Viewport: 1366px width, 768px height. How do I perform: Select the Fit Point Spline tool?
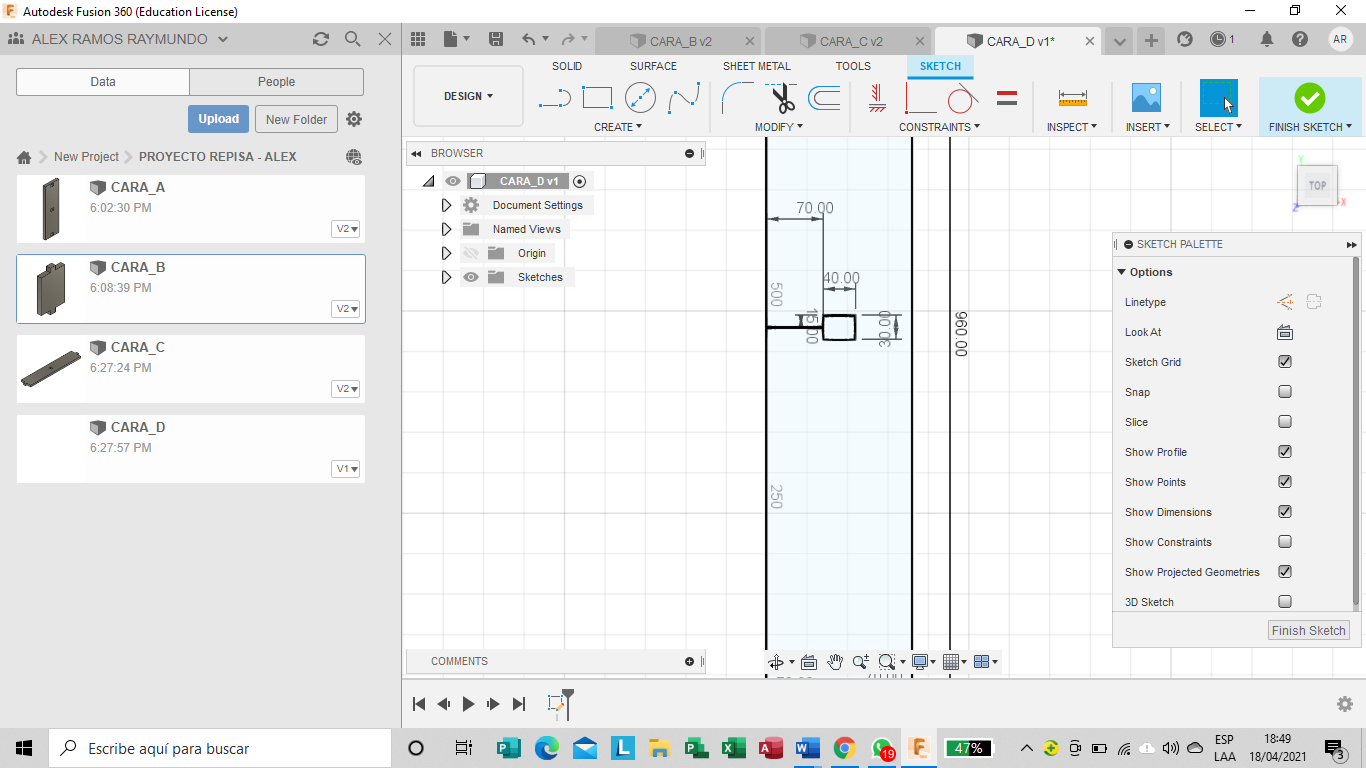tap(684, 97)
